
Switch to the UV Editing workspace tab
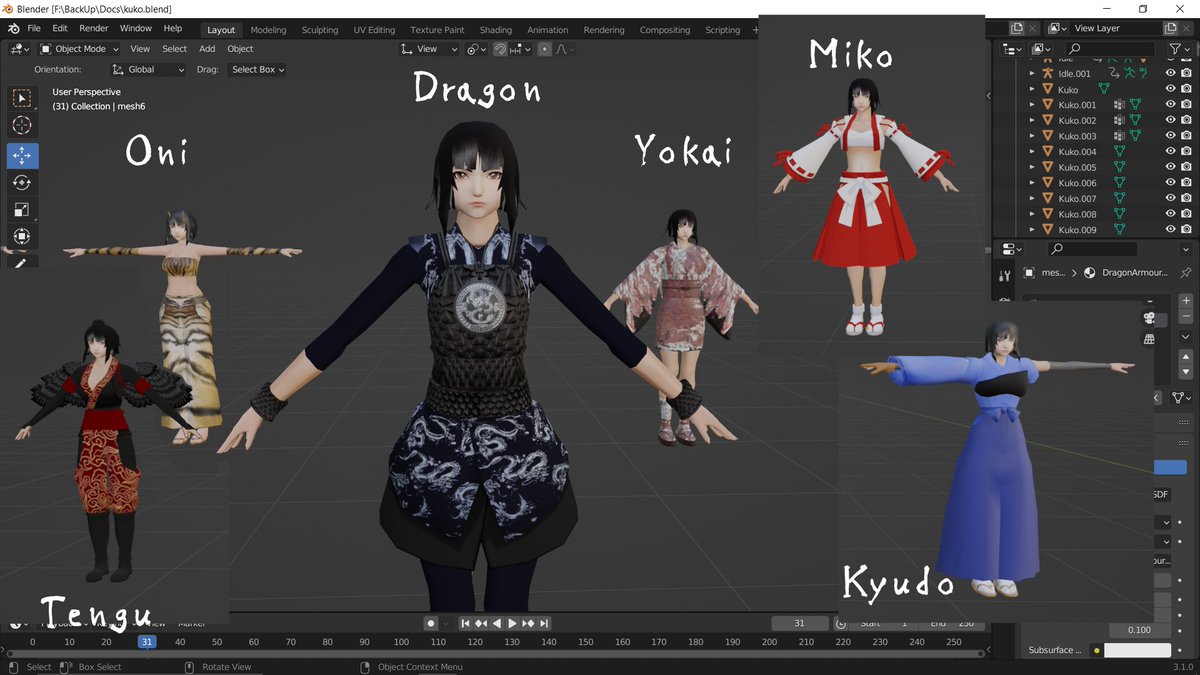[x=374, y=30]
